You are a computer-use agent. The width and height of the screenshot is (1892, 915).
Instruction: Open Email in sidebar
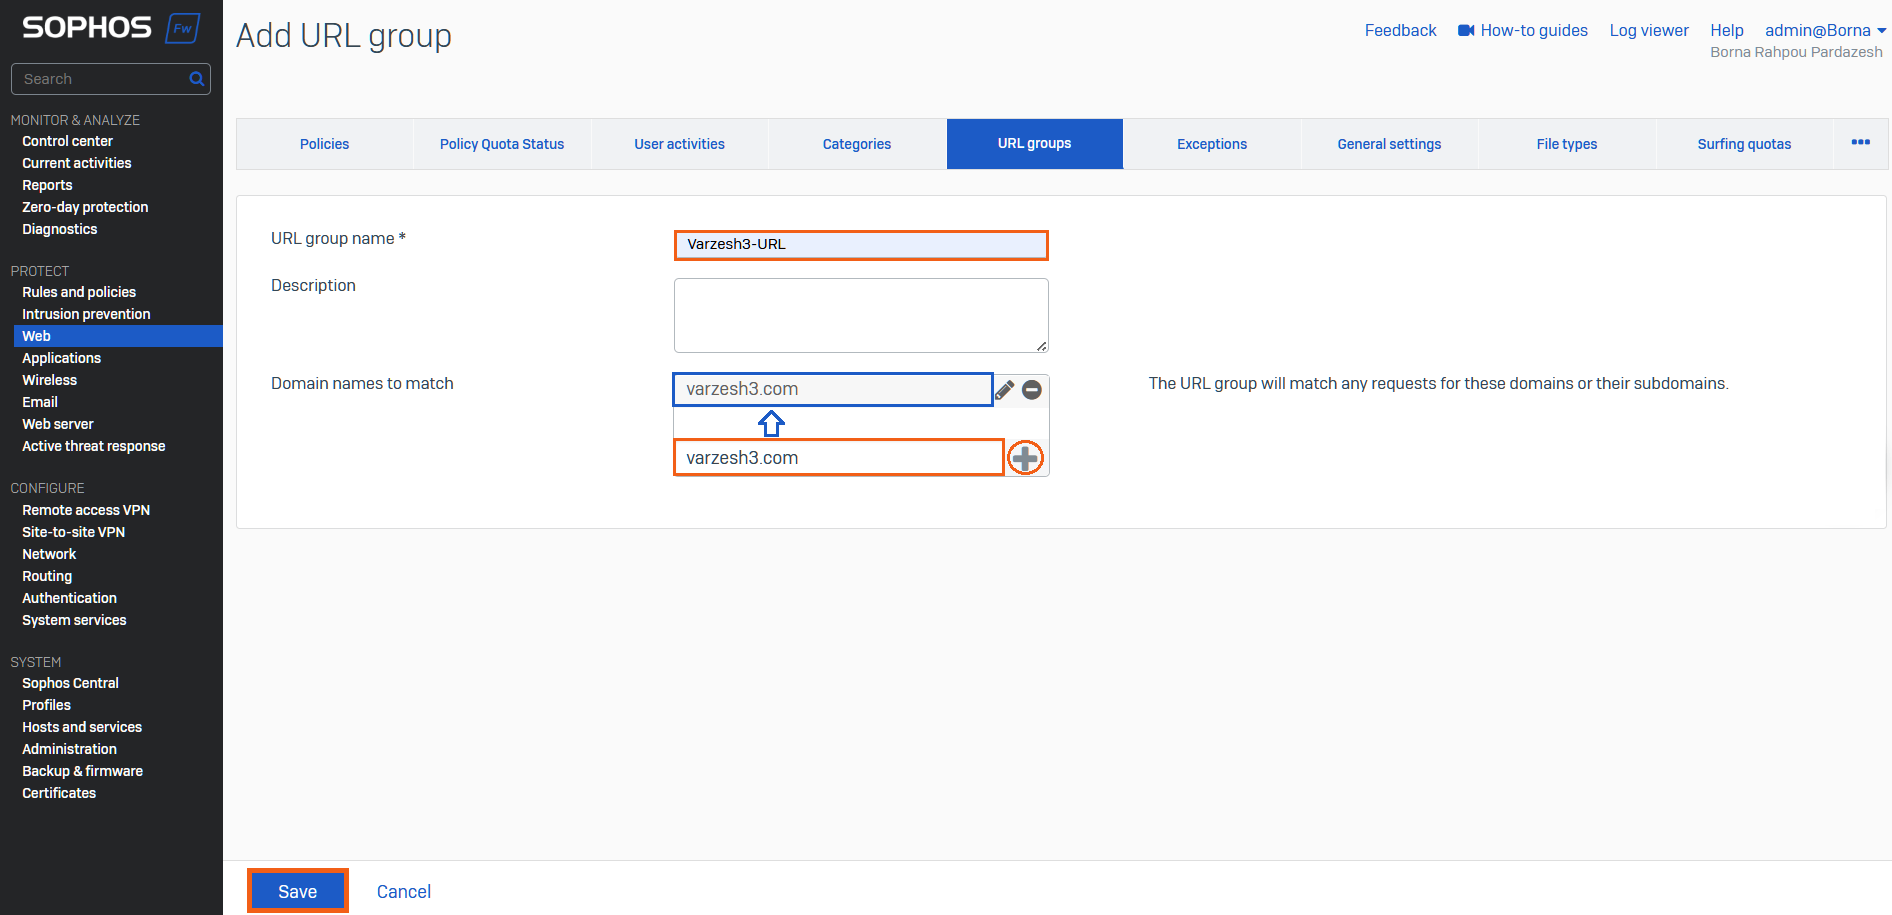tap(40, 402)
